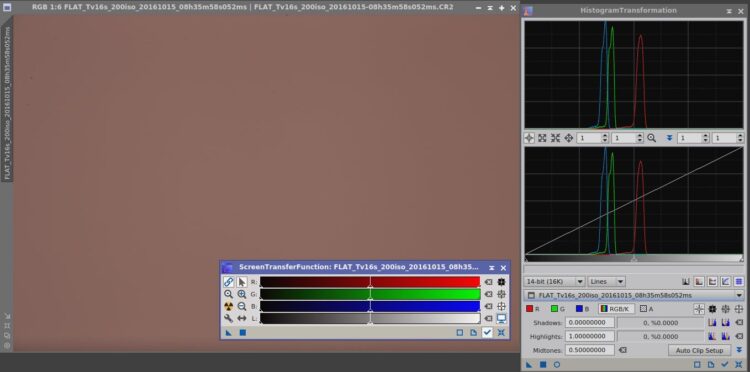Click the real-time preview circle in HistogramTransformation
750x372 pixels.
coord(557,364)
